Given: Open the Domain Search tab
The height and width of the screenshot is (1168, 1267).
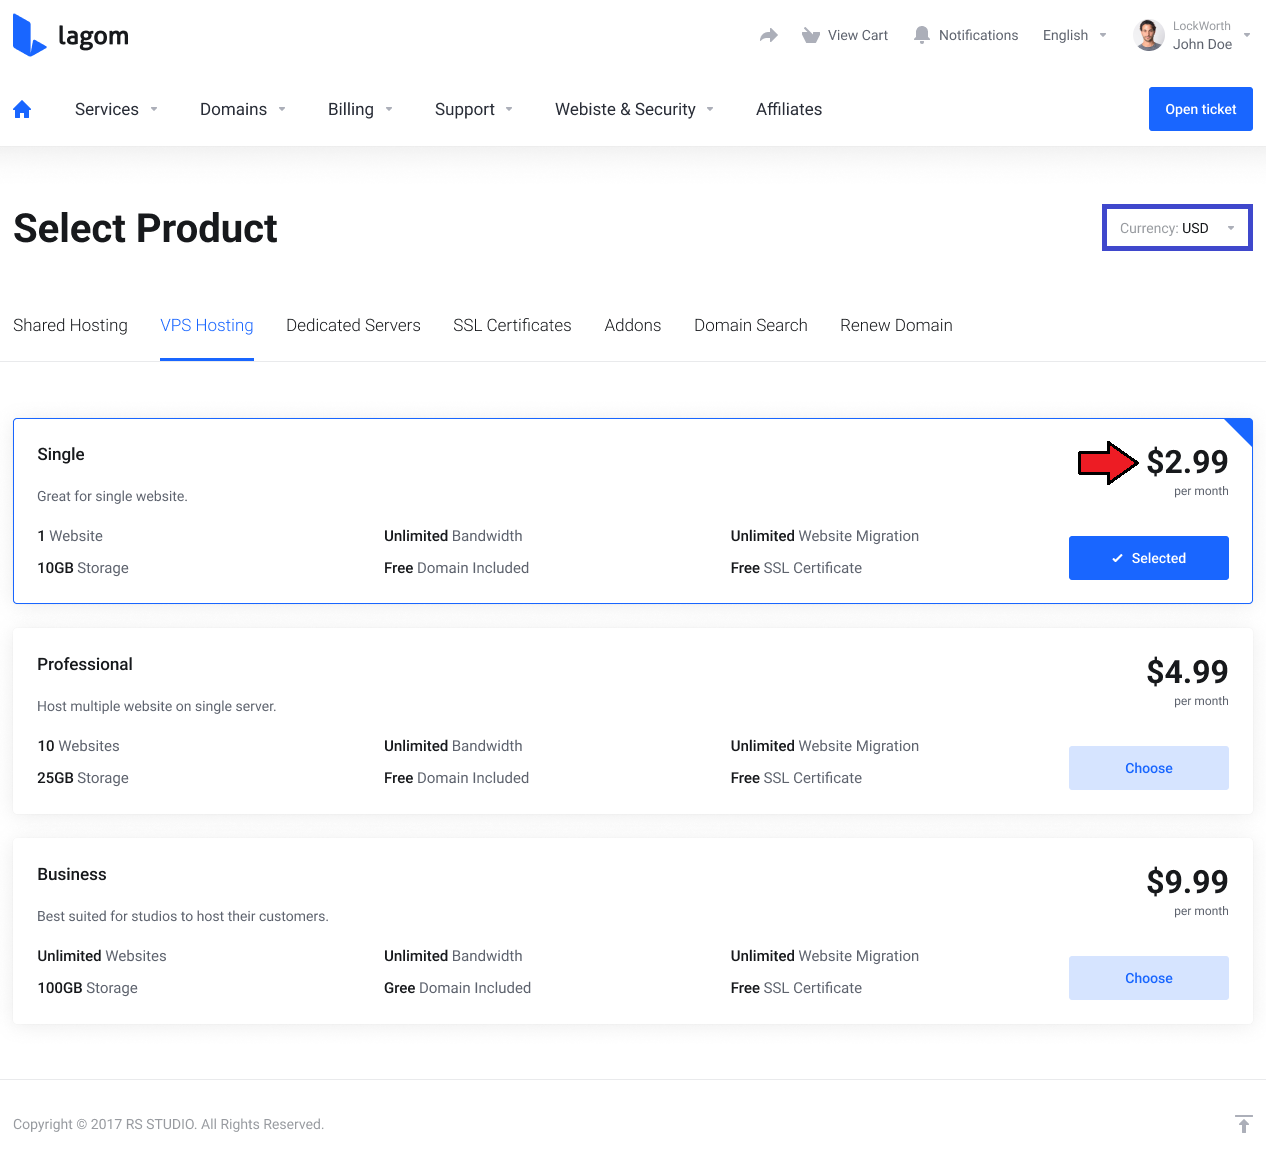Looking at the screenshot, I should 751,325.
